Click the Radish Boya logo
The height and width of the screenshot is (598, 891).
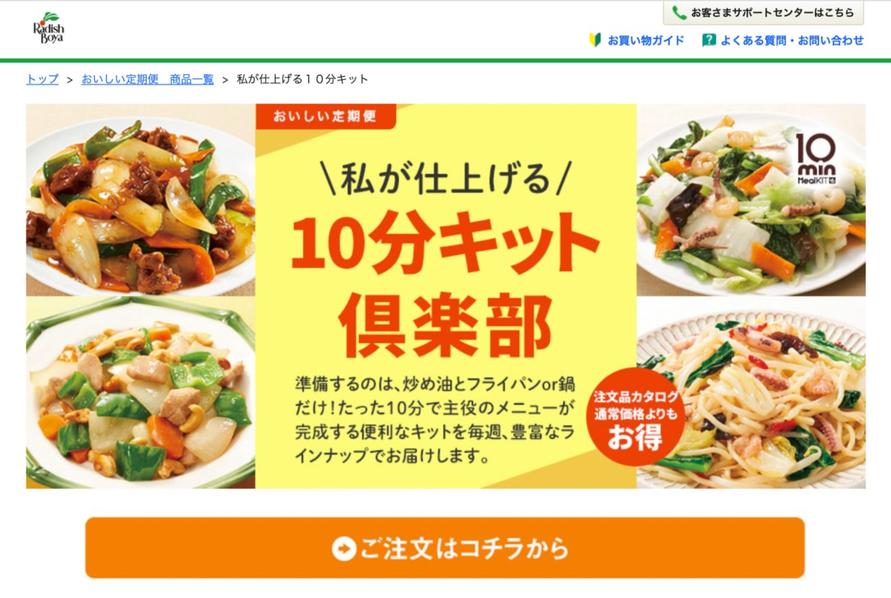click(48, 28)
